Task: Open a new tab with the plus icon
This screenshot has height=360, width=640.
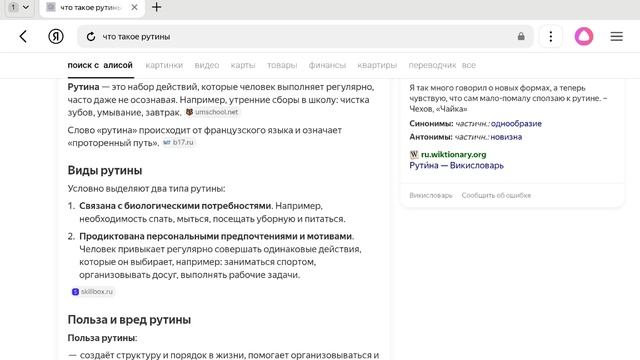Action: pos(156,7)
